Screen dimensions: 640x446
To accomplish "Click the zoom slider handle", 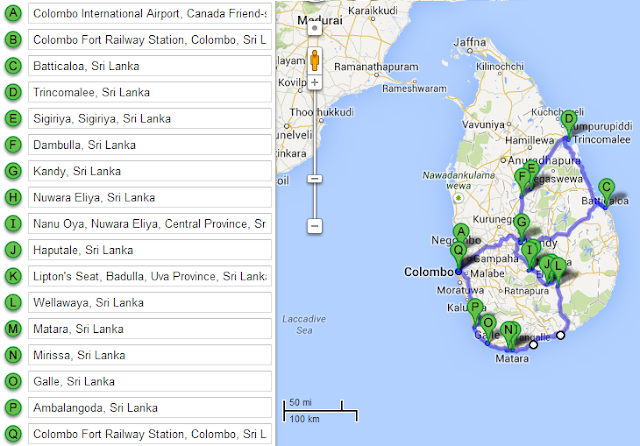I will [x=315, y=179].
